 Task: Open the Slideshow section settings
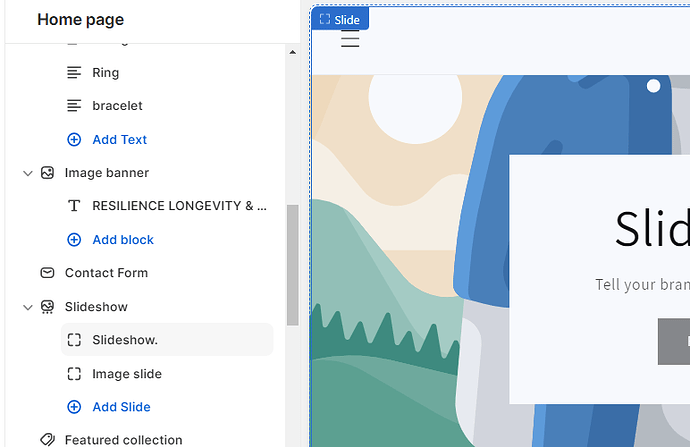pyautogui.click(x=96, y=307)
